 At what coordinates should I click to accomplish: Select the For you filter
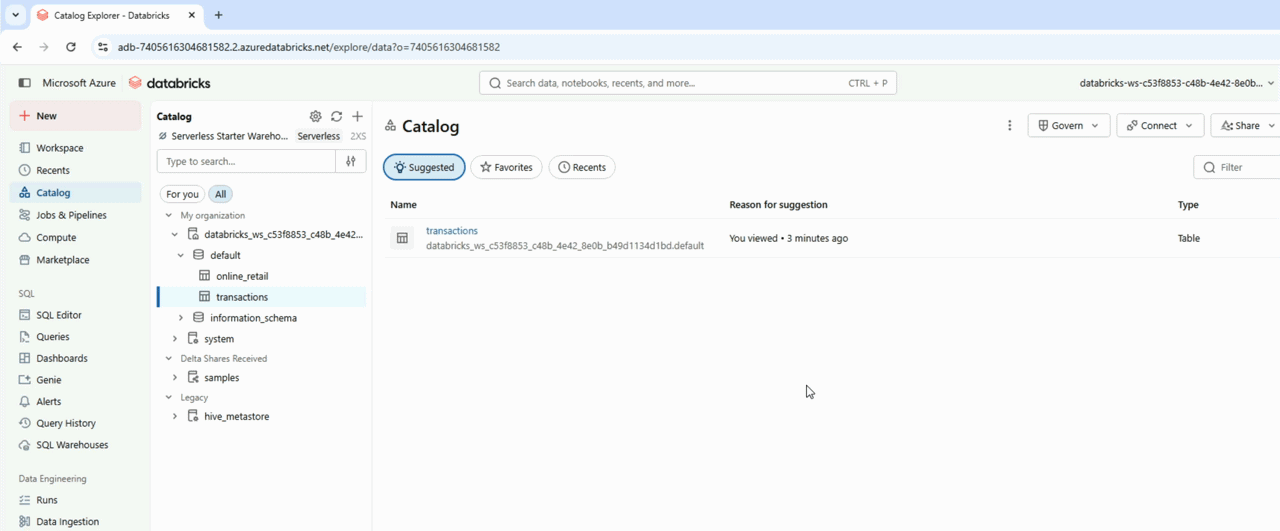point(182,194)
